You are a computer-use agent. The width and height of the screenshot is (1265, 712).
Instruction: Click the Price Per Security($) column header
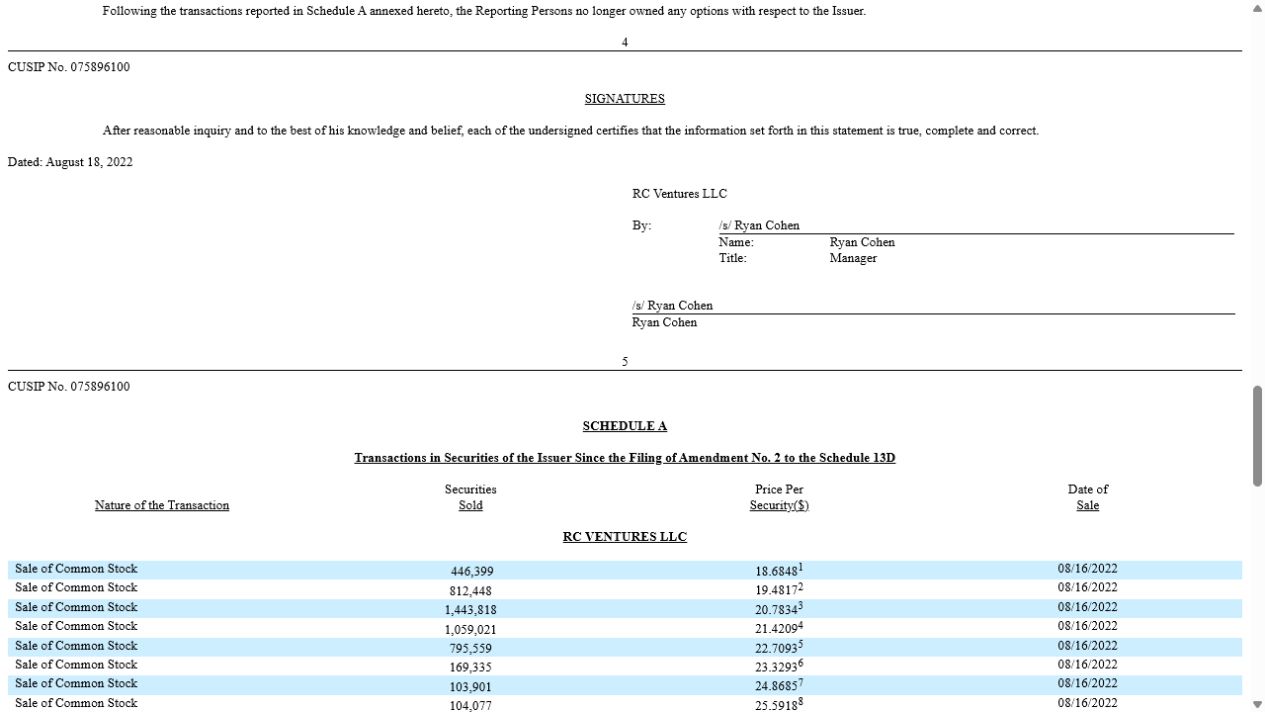point(779,497)
